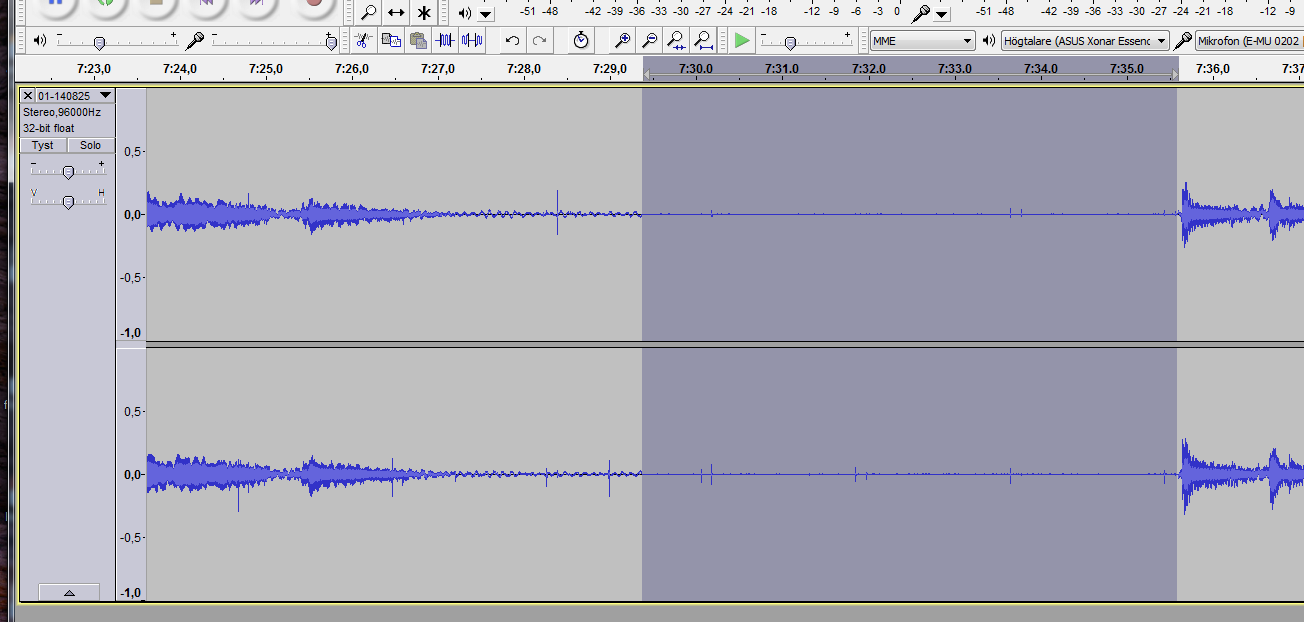Zoom in on the waveform

622,40
